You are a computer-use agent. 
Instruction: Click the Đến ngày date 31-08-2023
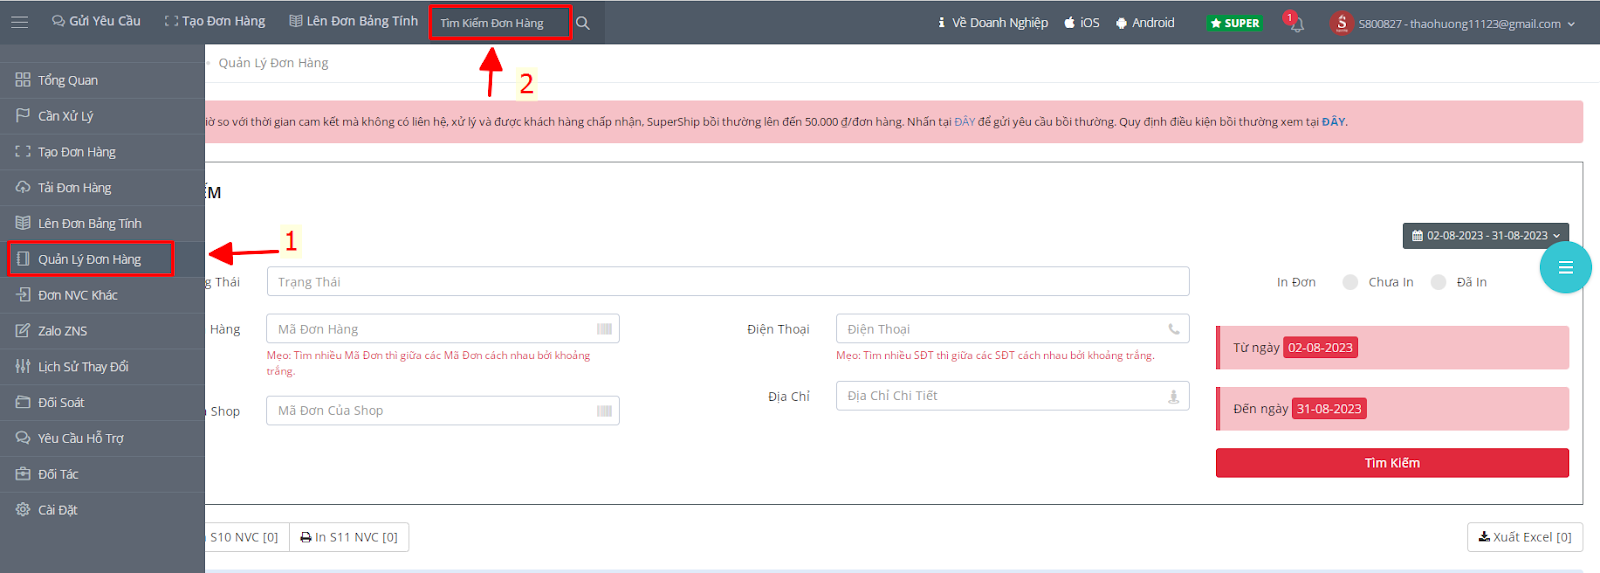click(x=1329, y=409)
